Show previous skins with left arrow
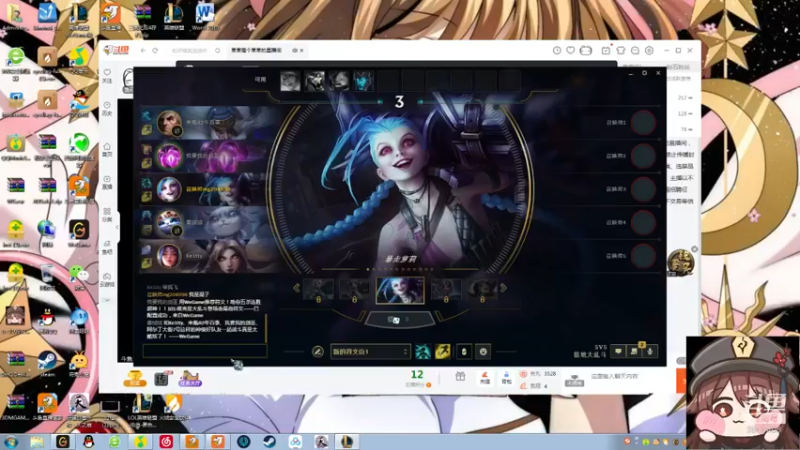800x450 pixels. (296, 288)
